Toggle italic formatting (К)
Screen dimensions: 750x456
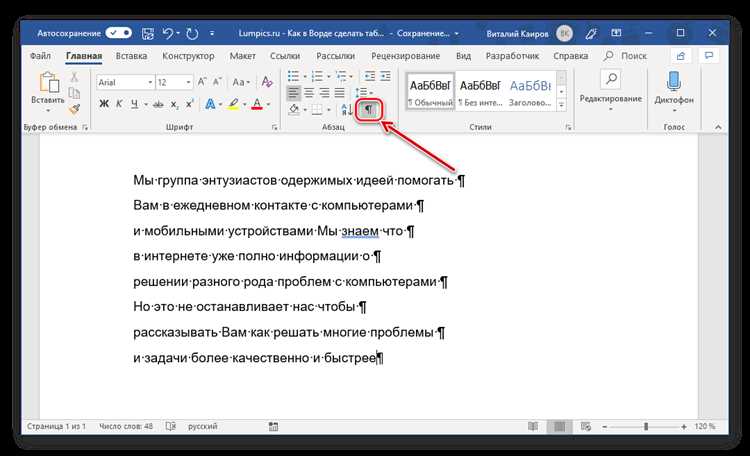pos(119,104)
